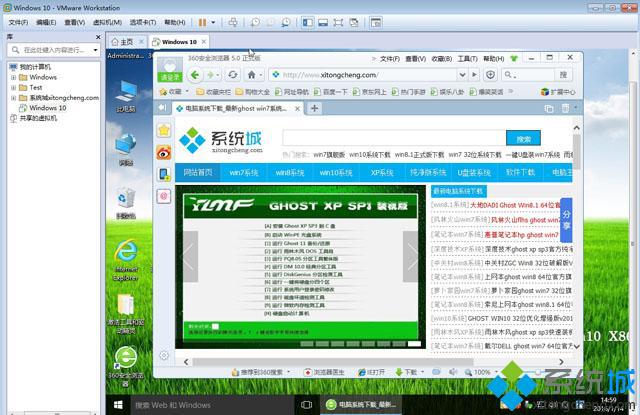Open VMware 编辑(E) menu
This screenshot has width=640, height=415.
(46, 22)
